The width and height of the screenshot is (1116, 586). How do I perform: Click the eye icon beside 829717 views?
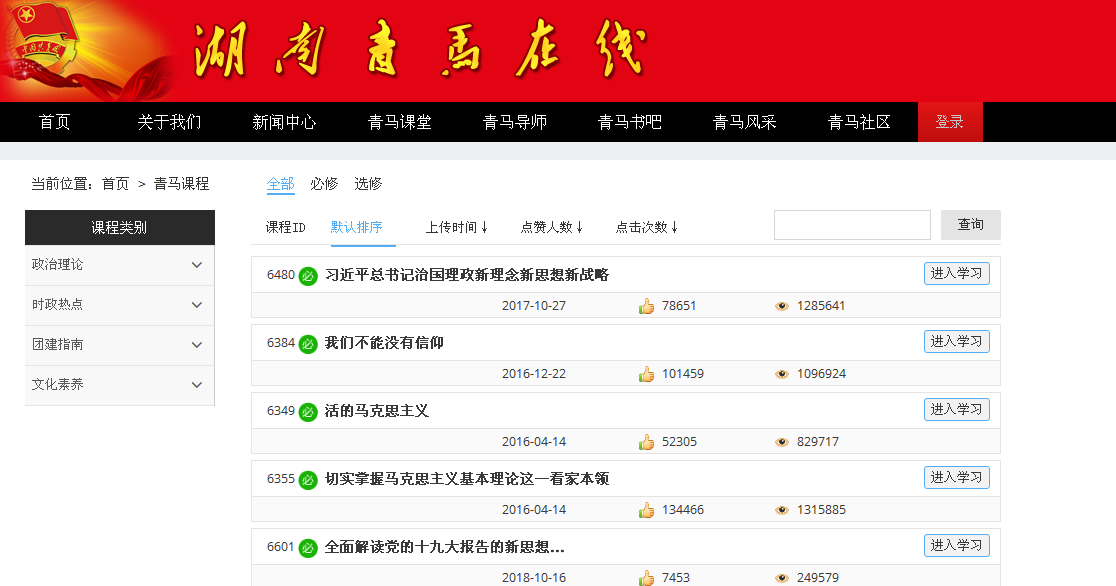tap(782, 442)
